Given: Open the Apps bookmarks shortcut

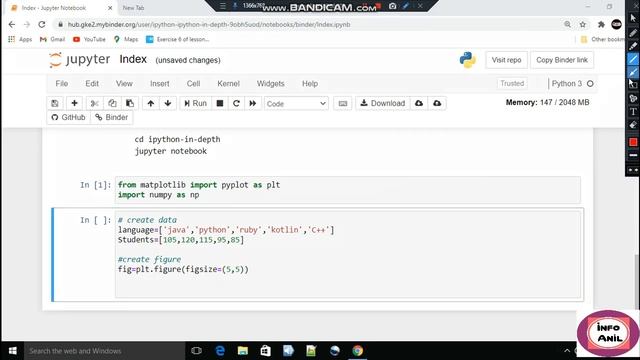Looking at the screenshot, I should [x=20, y=39].
